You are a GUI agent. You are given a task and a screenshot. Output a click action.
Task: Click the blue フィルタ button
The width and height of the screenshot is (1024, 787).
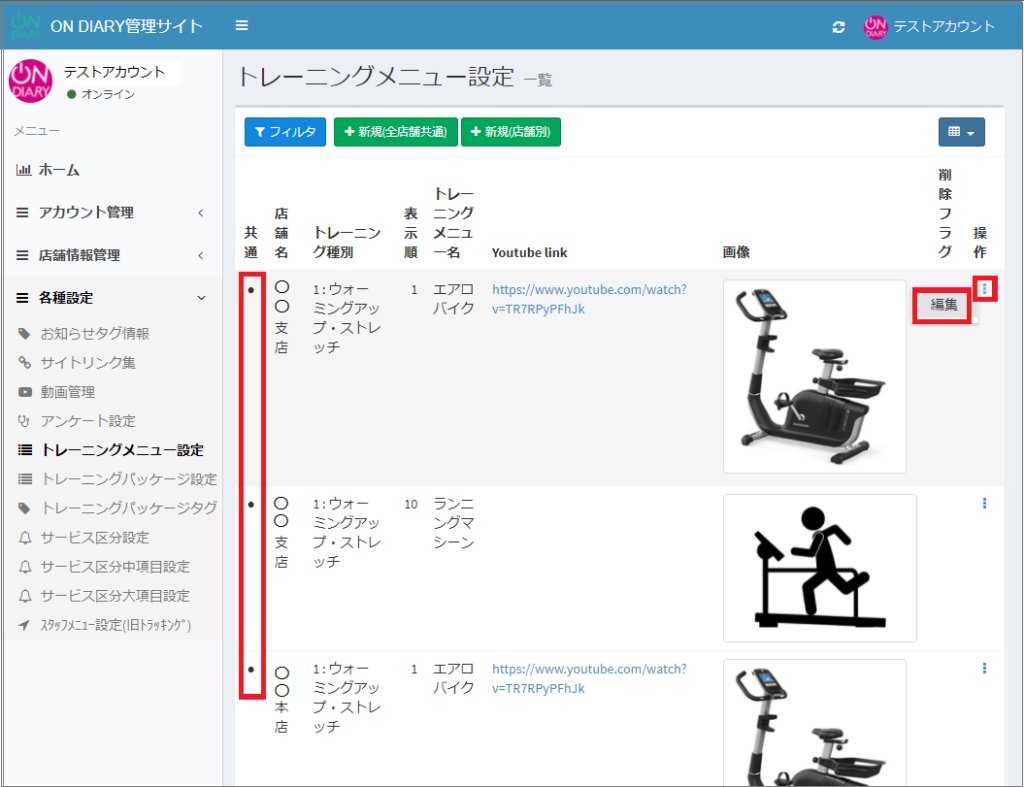285,132
